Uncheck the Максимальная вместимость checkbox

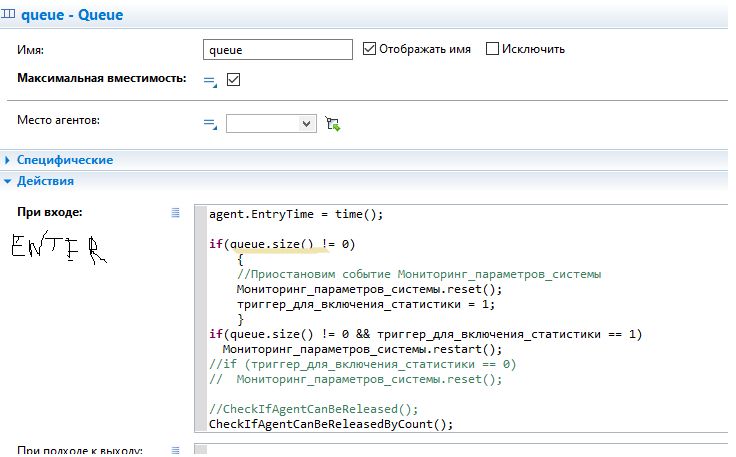(233, 79)
